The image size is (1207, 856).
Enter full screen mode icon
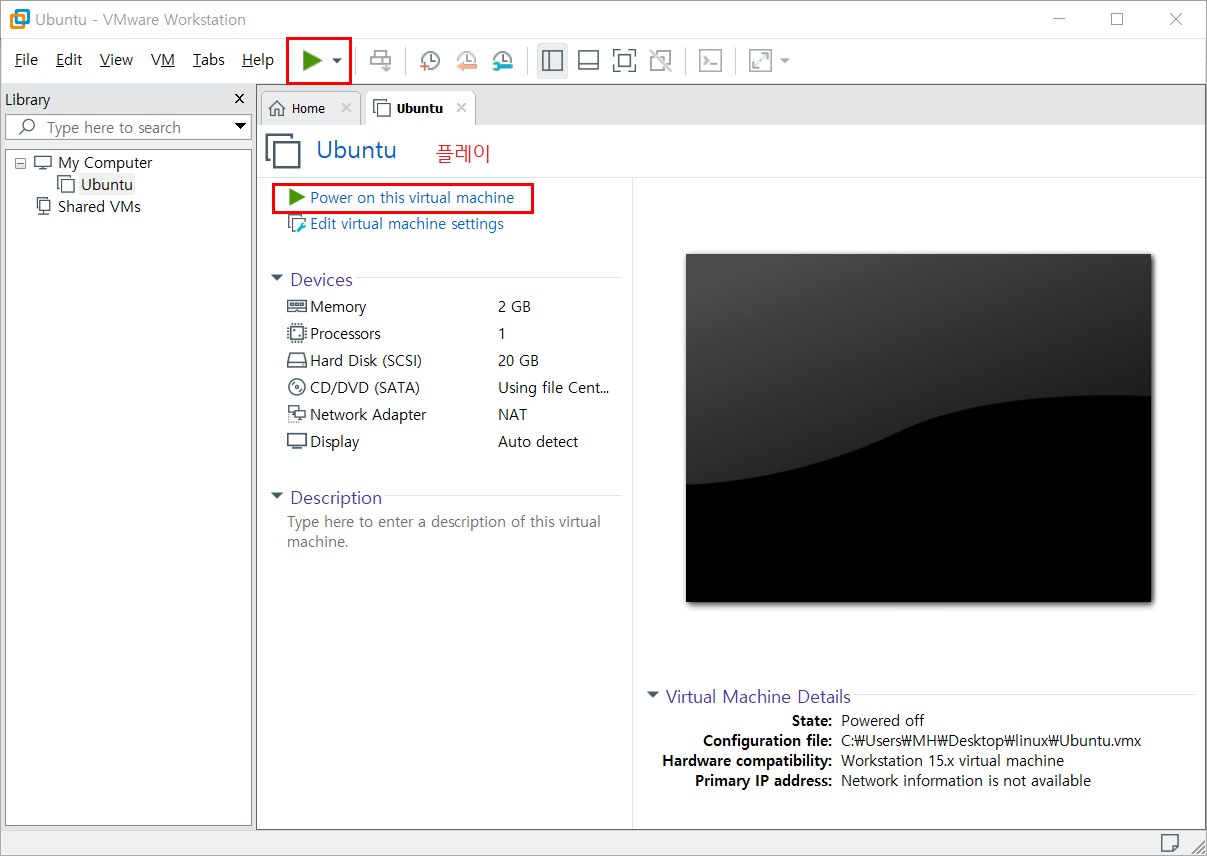(x=625, y=61)
